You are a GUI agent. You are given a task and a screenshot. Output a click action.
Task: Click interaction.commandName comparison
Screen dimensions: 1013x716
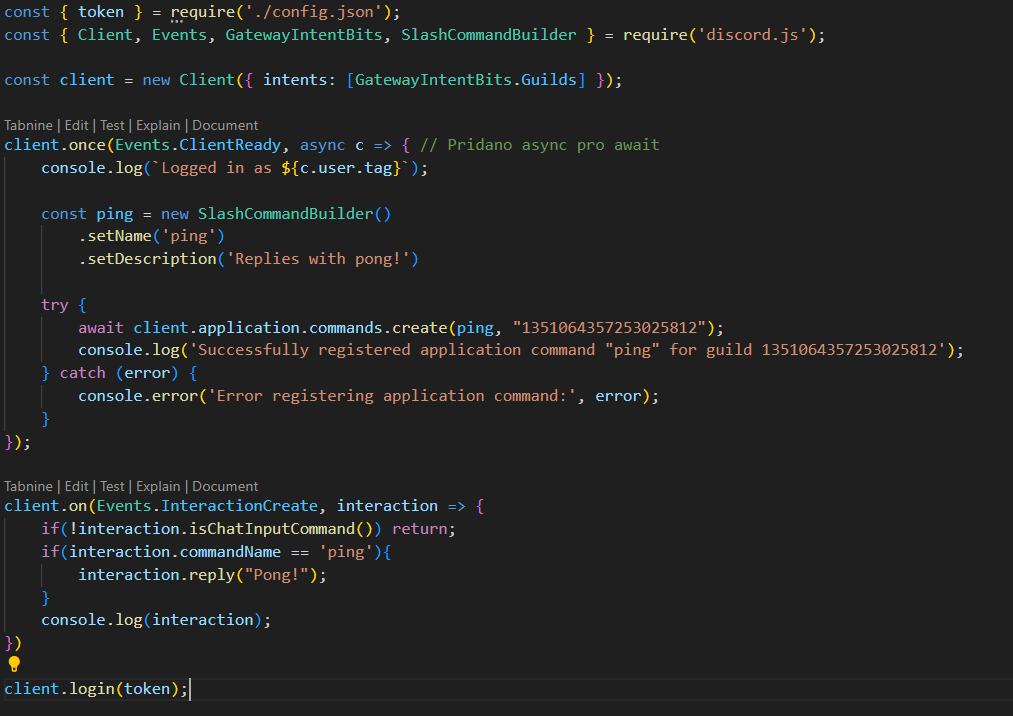221,552
